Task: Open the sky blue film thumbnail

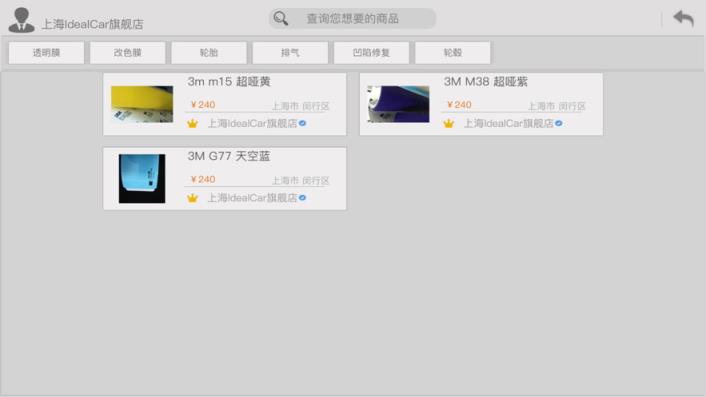Action: click(142, 179)
